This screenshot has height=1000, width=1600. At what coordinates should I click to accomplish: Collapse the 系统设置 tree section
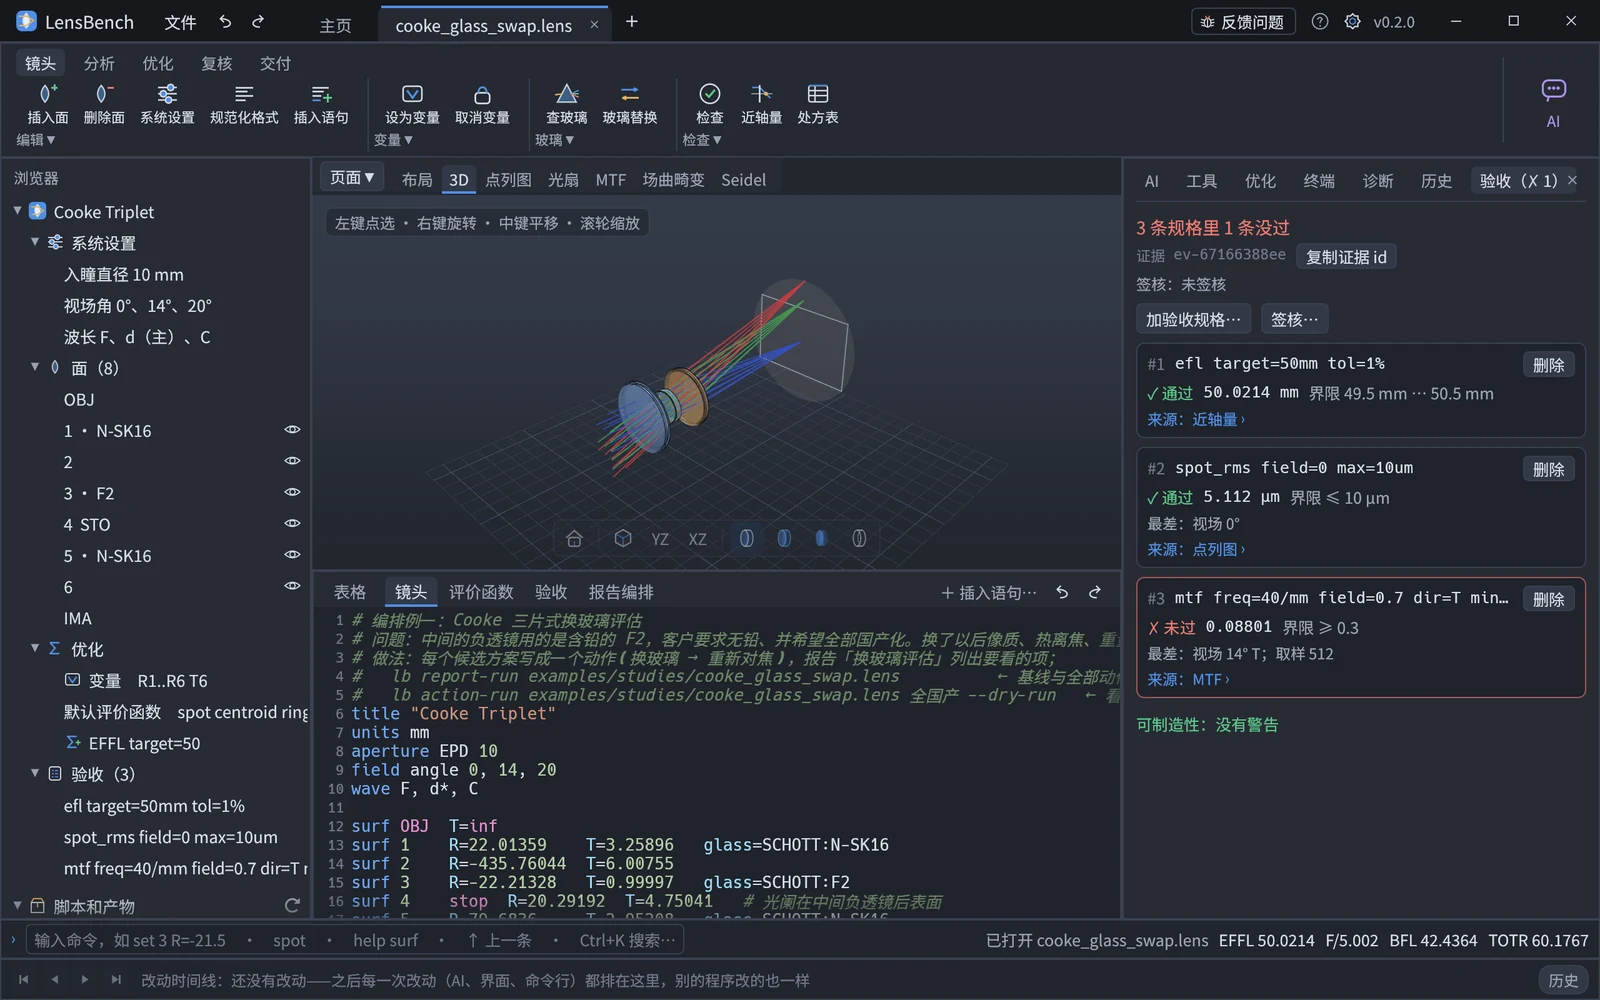pos(35,242)
